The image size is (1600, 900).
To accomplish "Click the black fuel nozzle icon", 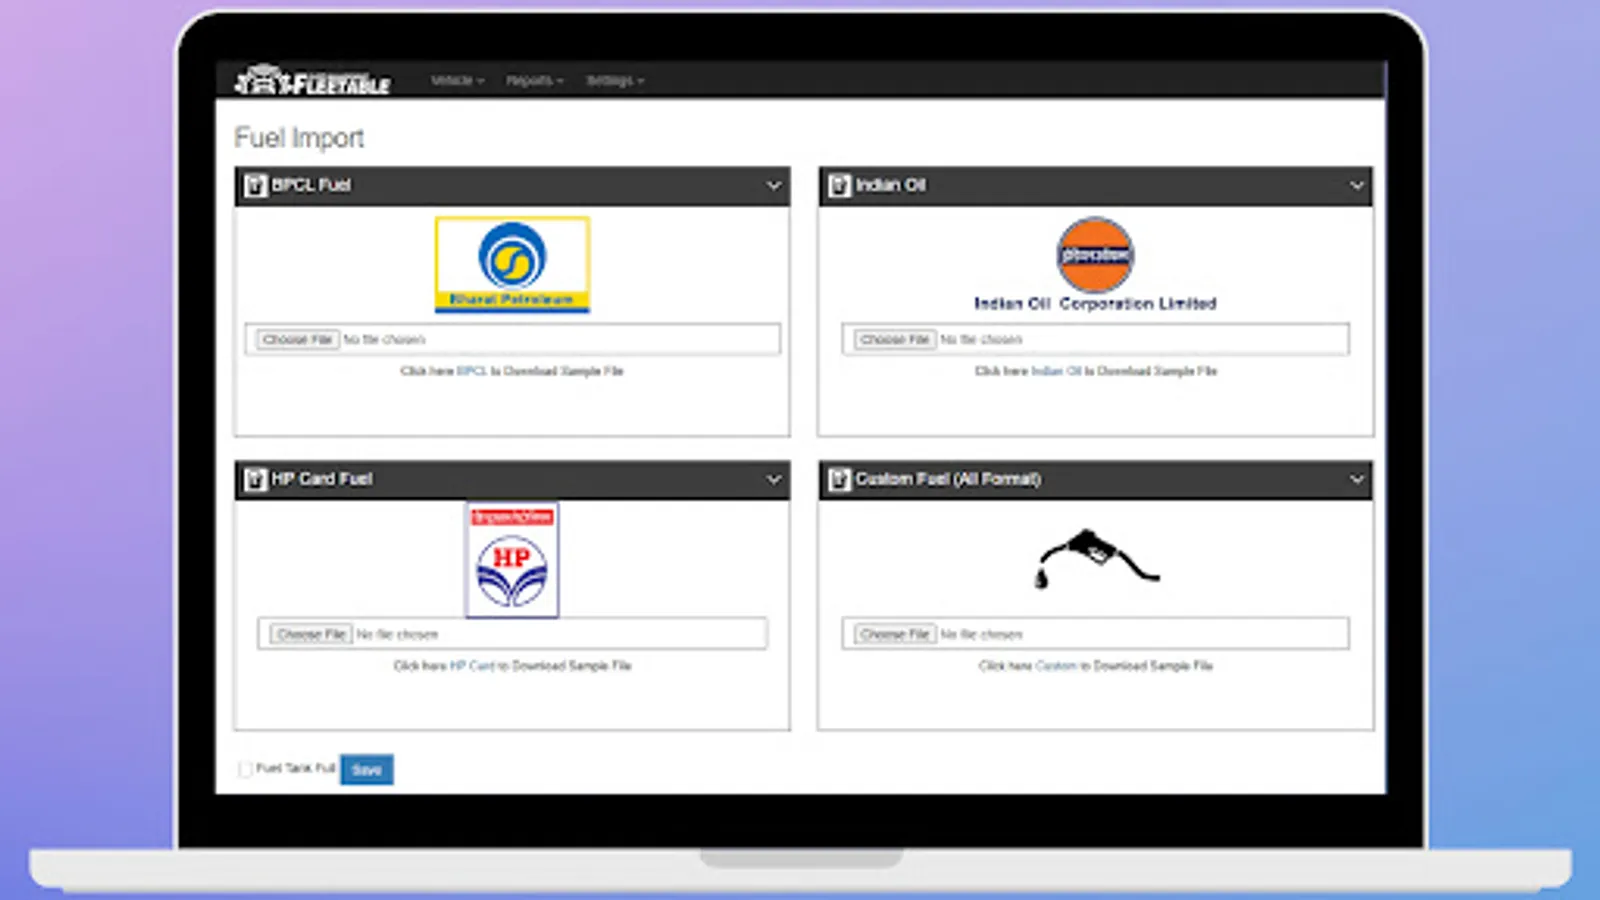I will click(x=1096, y=559).
